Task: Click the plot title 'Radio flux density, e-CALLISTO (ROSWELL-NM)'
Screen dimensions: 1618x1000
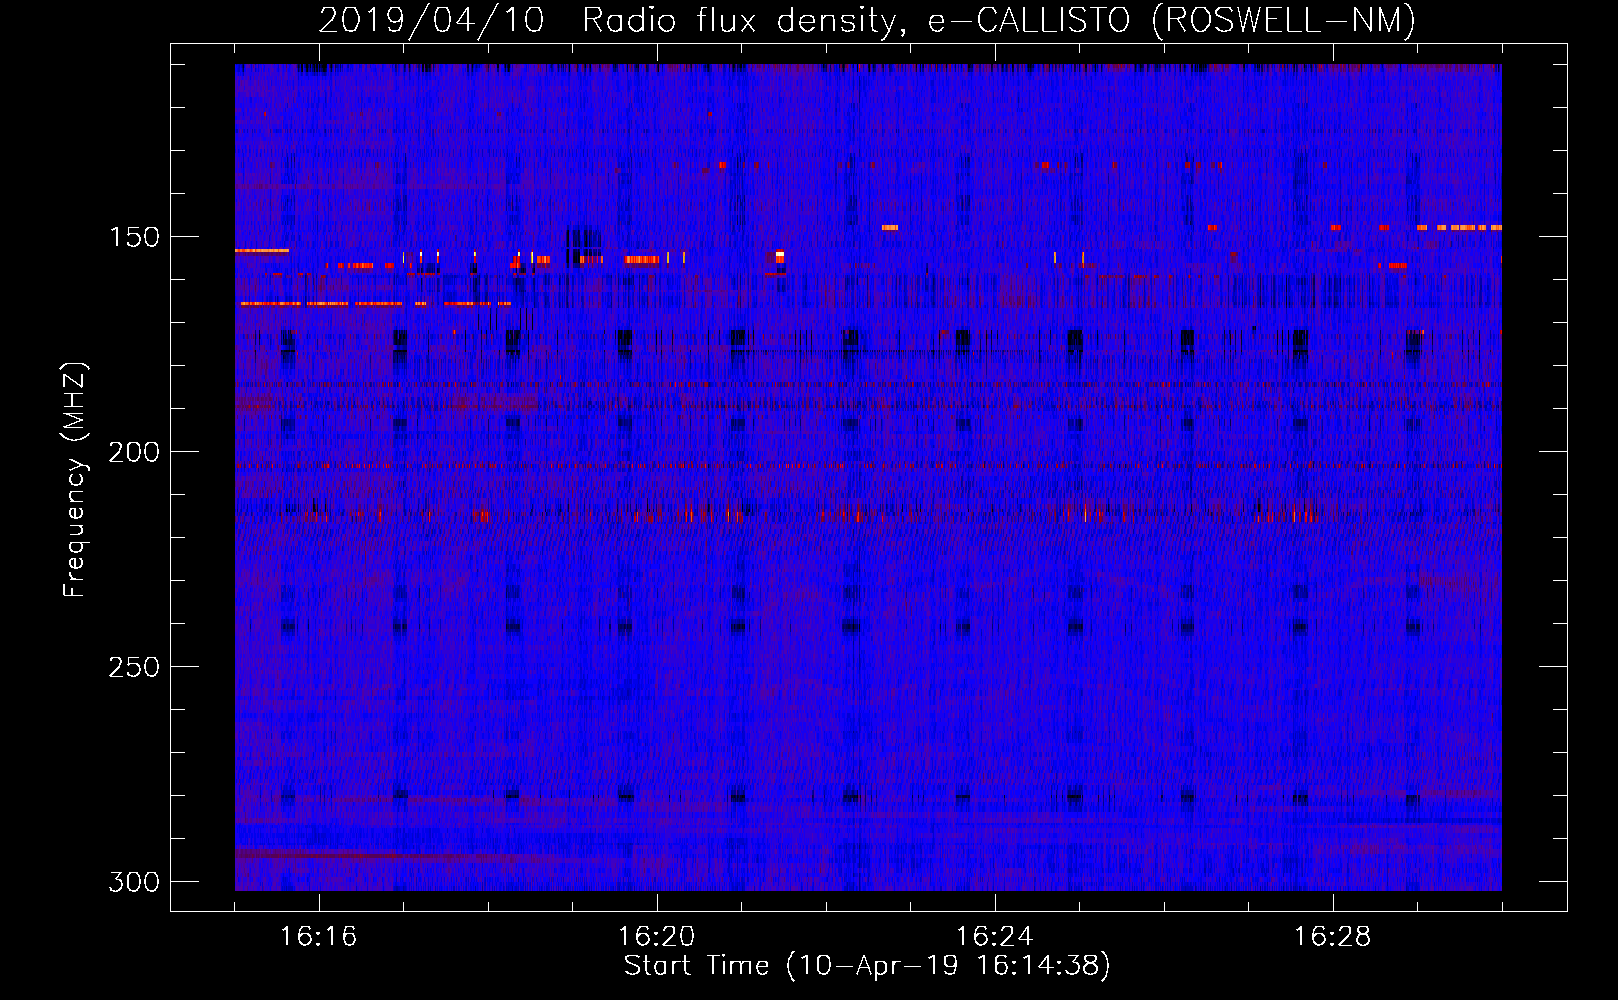Action: [x=999, y=21]
